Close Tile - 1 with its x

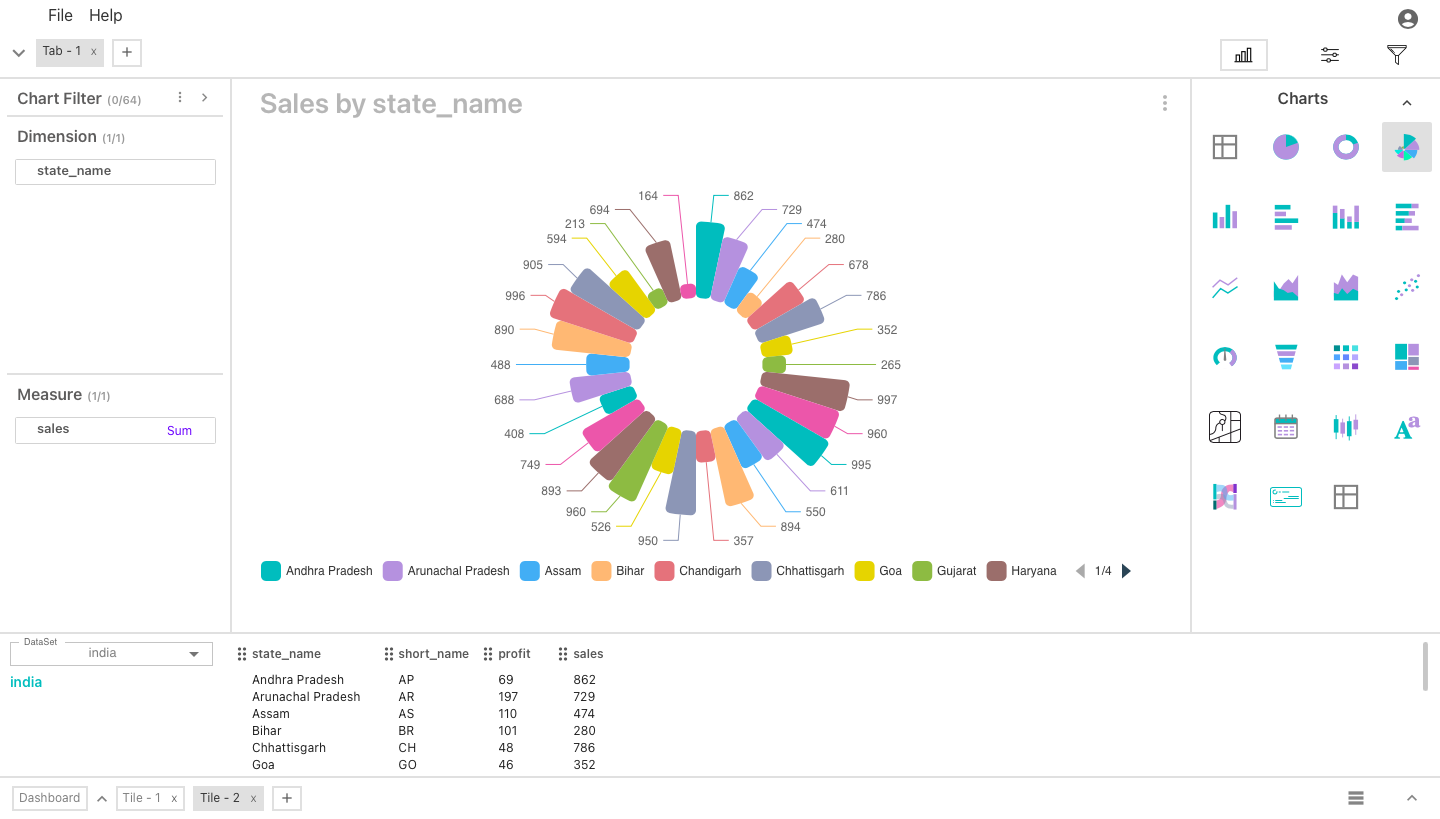pos(174,799)
